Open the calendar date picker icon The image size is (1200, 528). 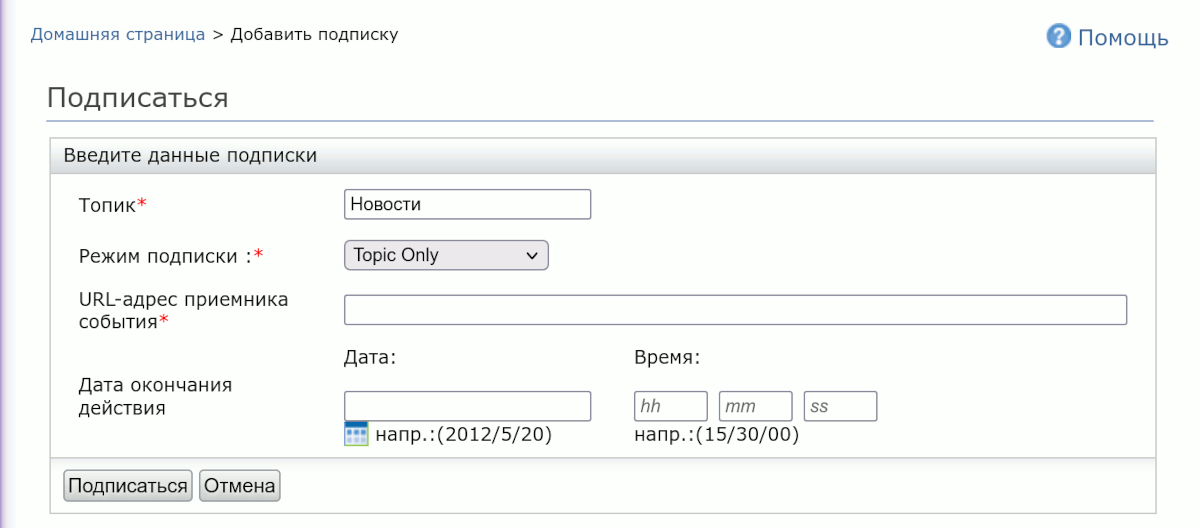coord(356,433)
